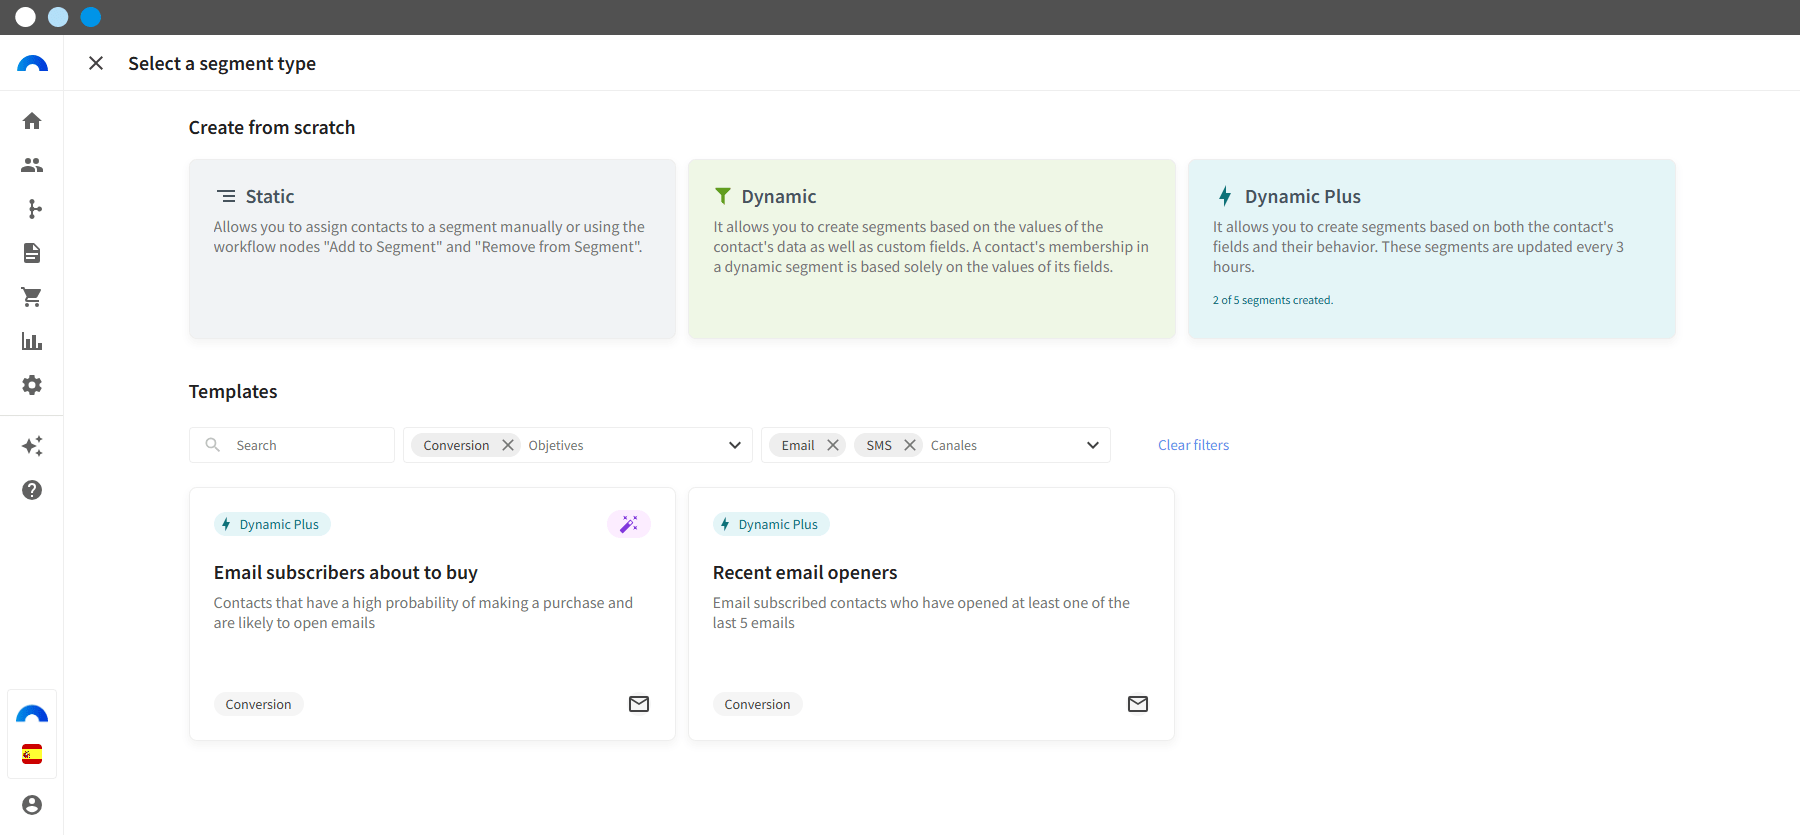Open the Home icon in sidebar

point(32,121)
